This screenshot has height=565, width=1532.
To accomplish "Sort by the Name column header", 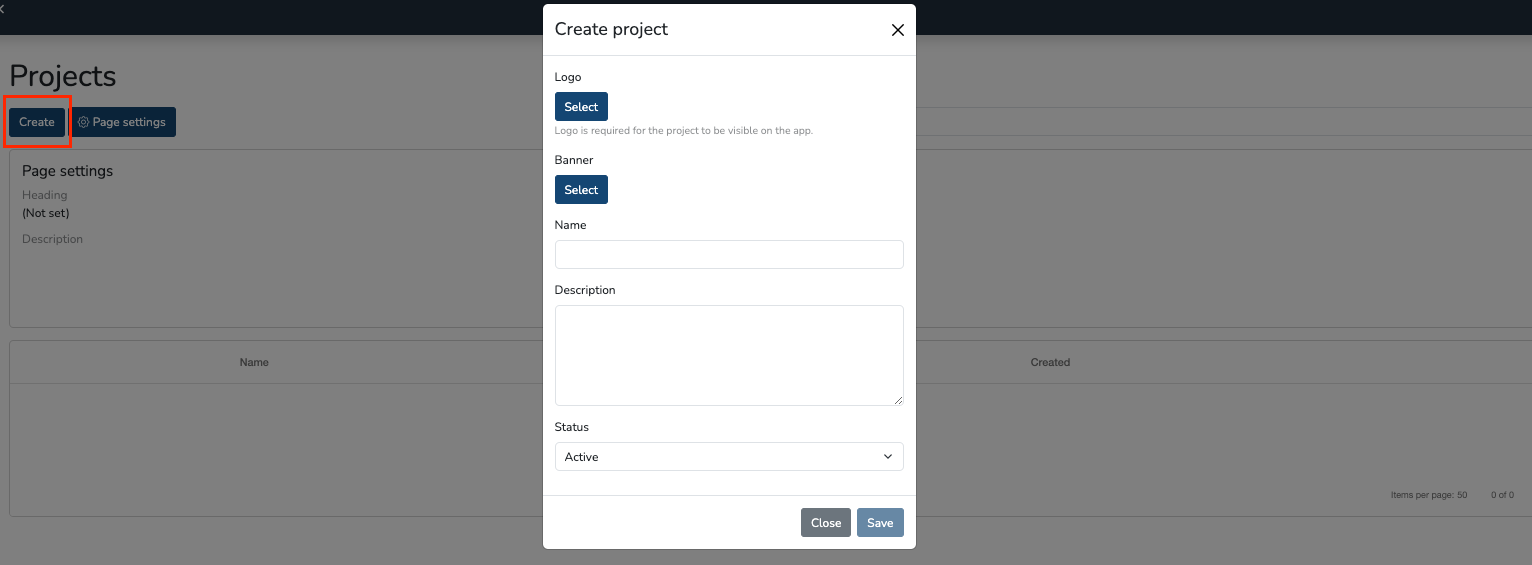I will pyautogui.click(x=254, y=362).
